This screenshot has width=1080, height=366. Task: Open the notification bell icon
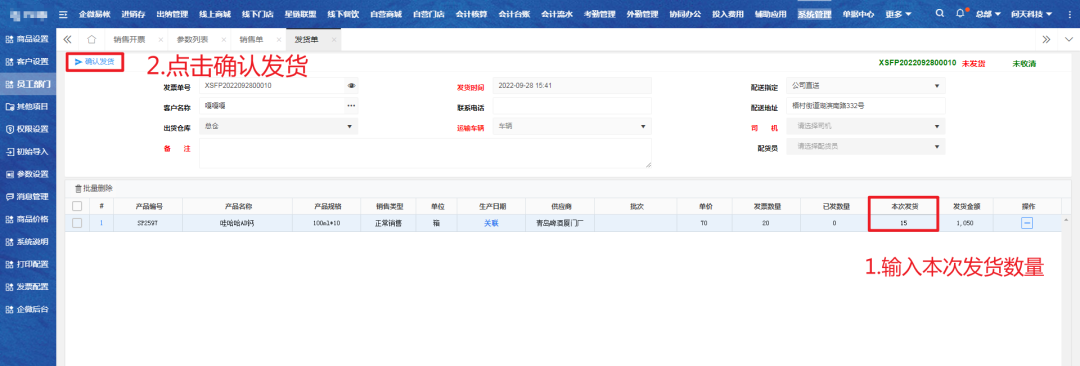[961, 14]
